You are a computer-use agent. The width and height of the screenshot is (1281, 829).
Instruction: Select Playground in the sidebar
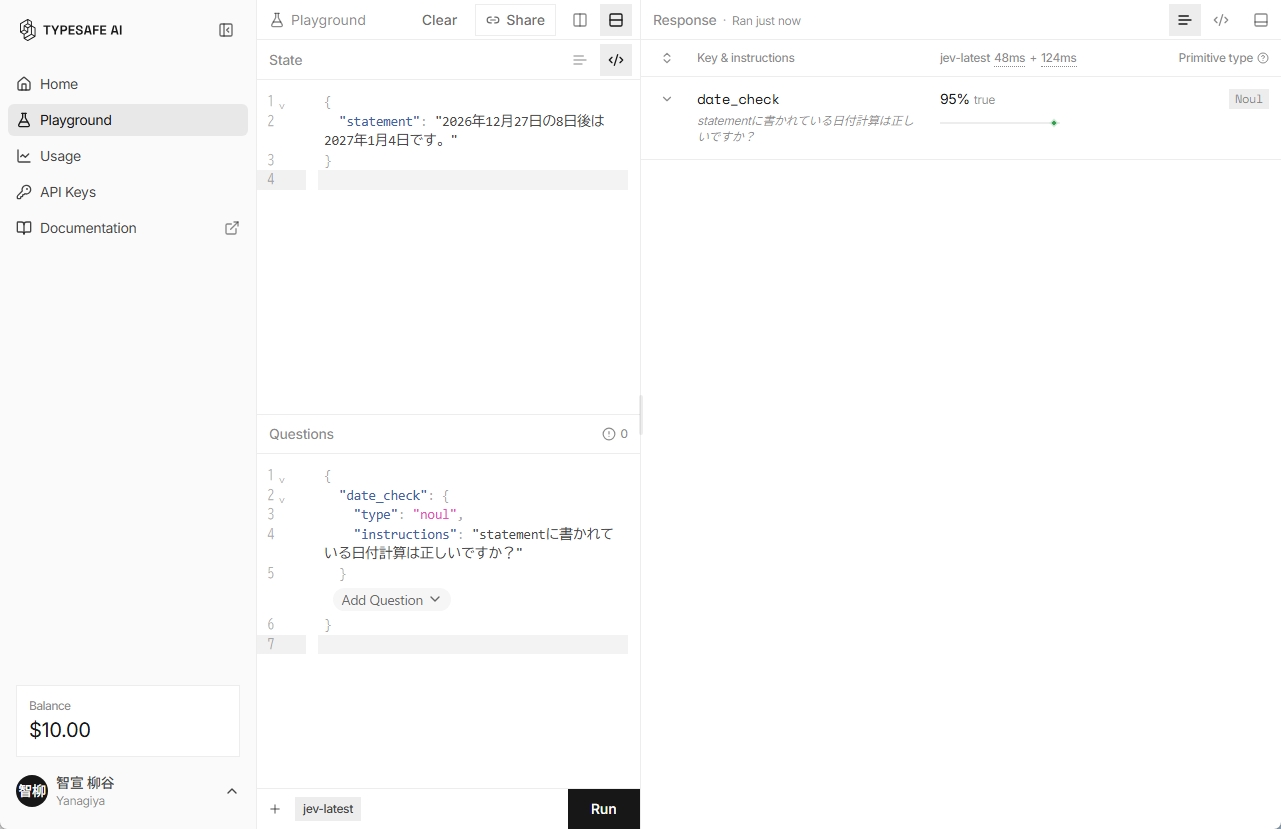point(128,120)
